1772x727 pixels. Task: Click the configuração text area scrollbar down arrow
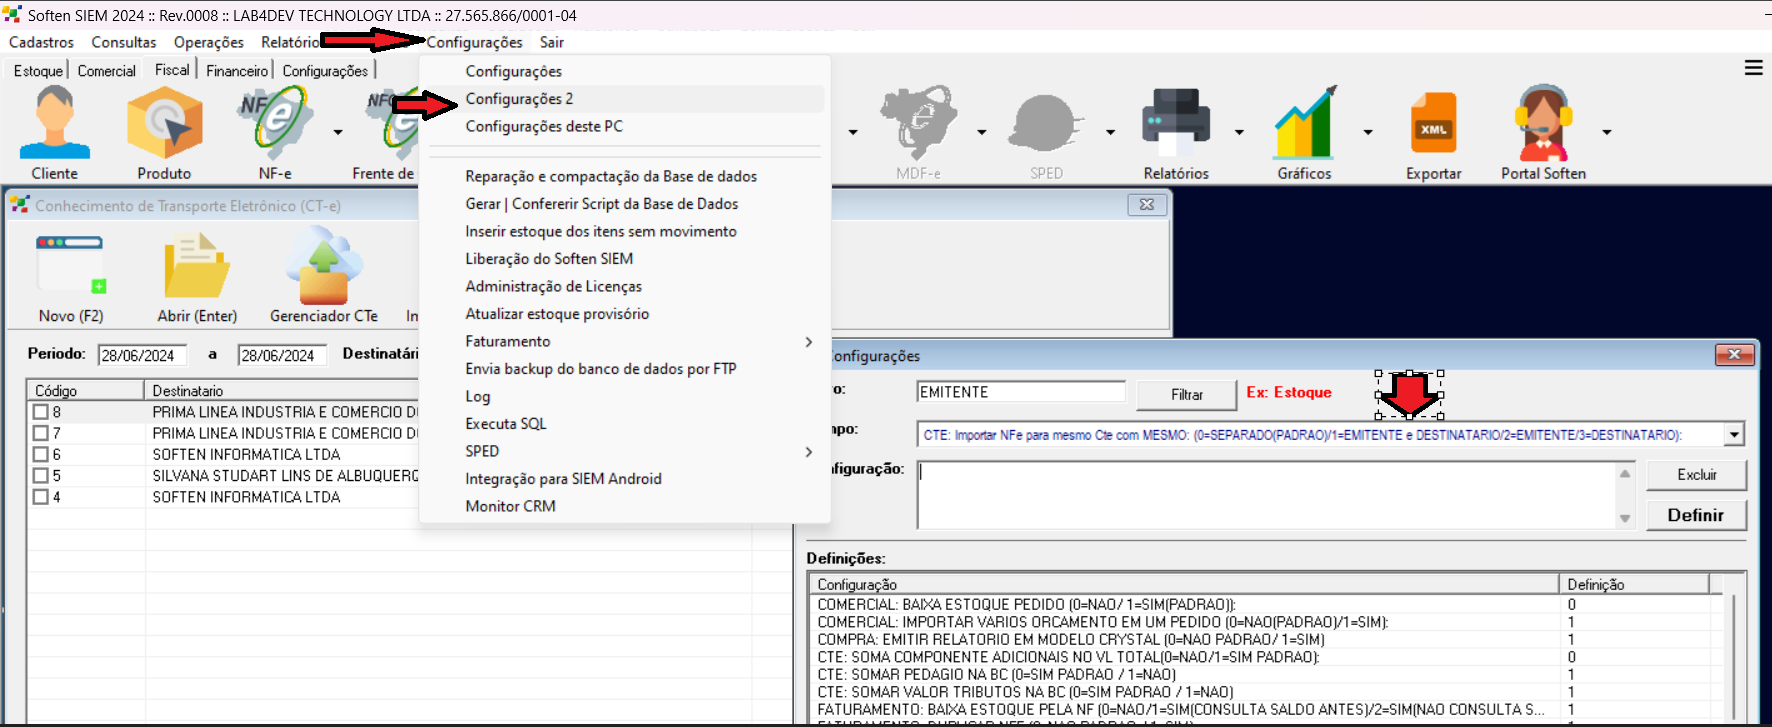tap(1625, 518)
